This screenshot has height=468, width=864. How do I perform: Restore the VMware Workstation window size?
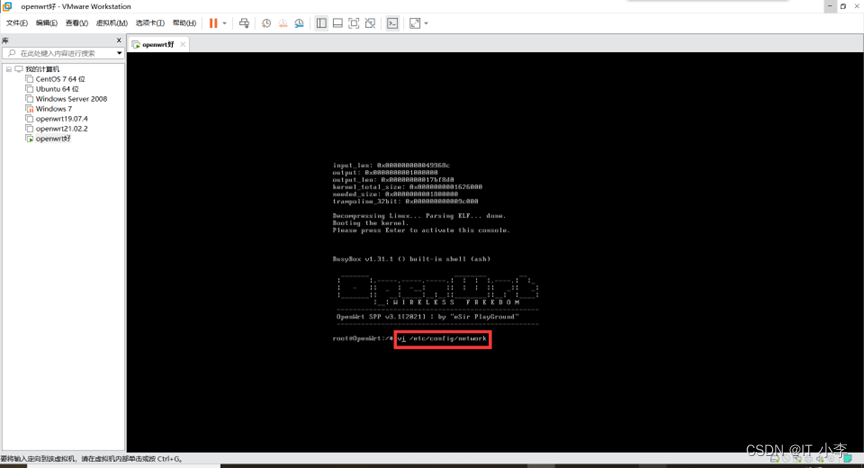[844, 6]
